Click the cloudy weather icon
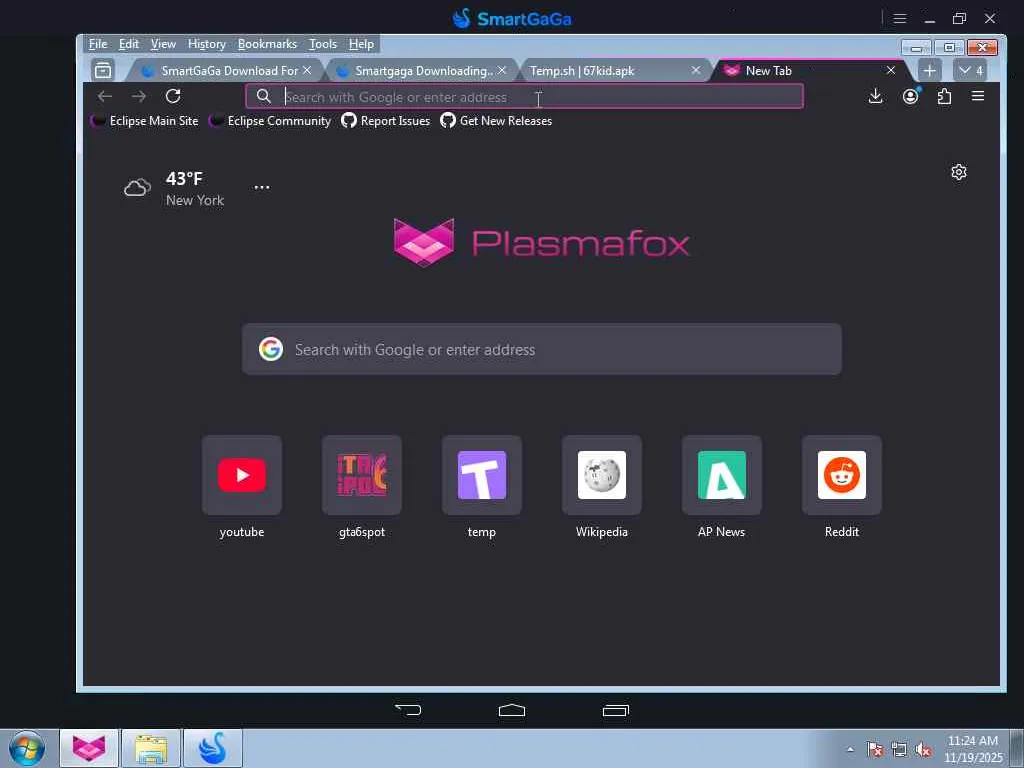Viewport: 1024px width, 768px height. pyautogui.click(x=137, y=188)
